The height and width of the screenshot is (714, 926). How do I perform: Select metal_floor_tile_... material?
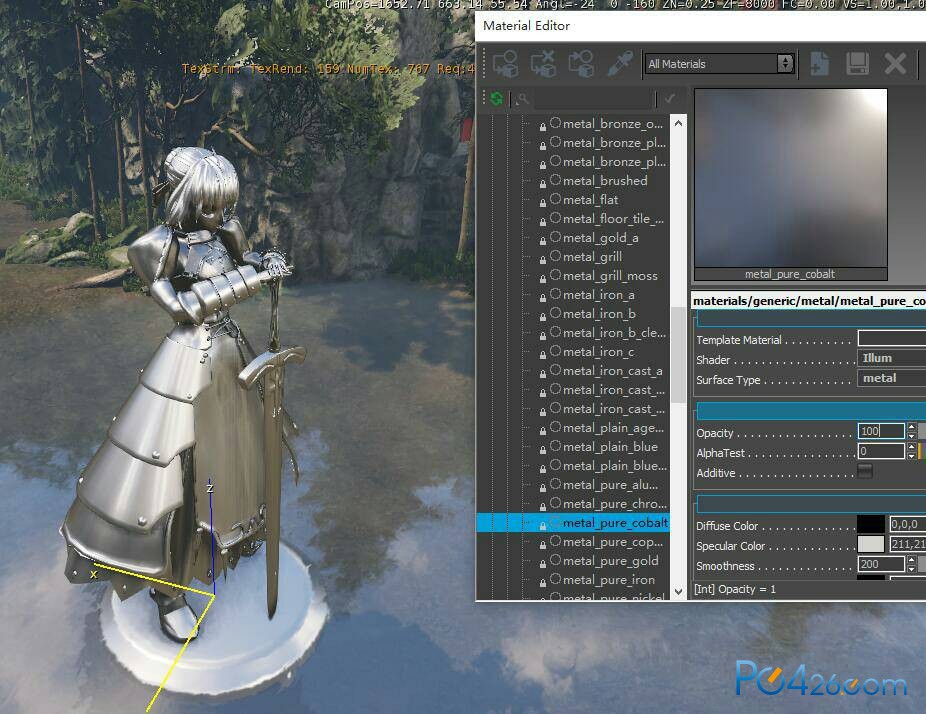click(613, 219)
